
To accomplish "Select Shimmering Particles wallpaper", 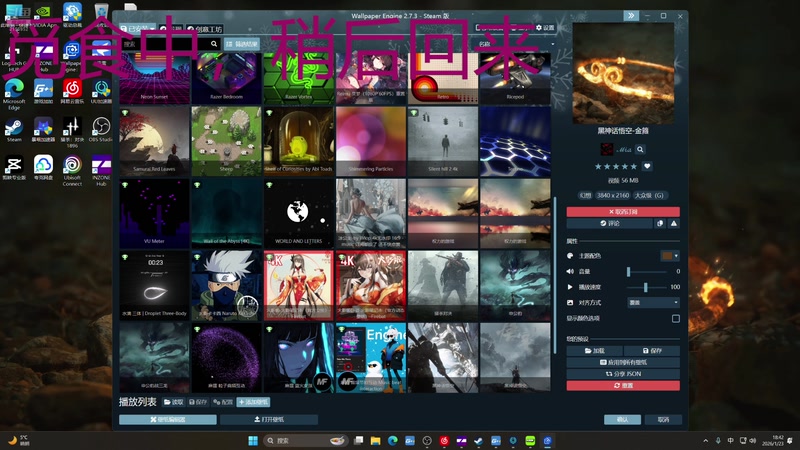I will [x=371, y=141].
